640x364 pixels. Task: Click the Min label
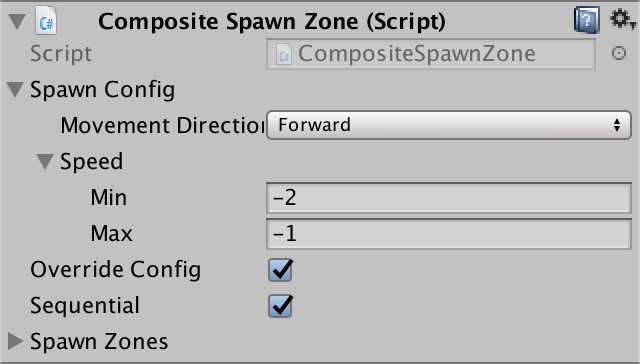click(x=109, y=198)
